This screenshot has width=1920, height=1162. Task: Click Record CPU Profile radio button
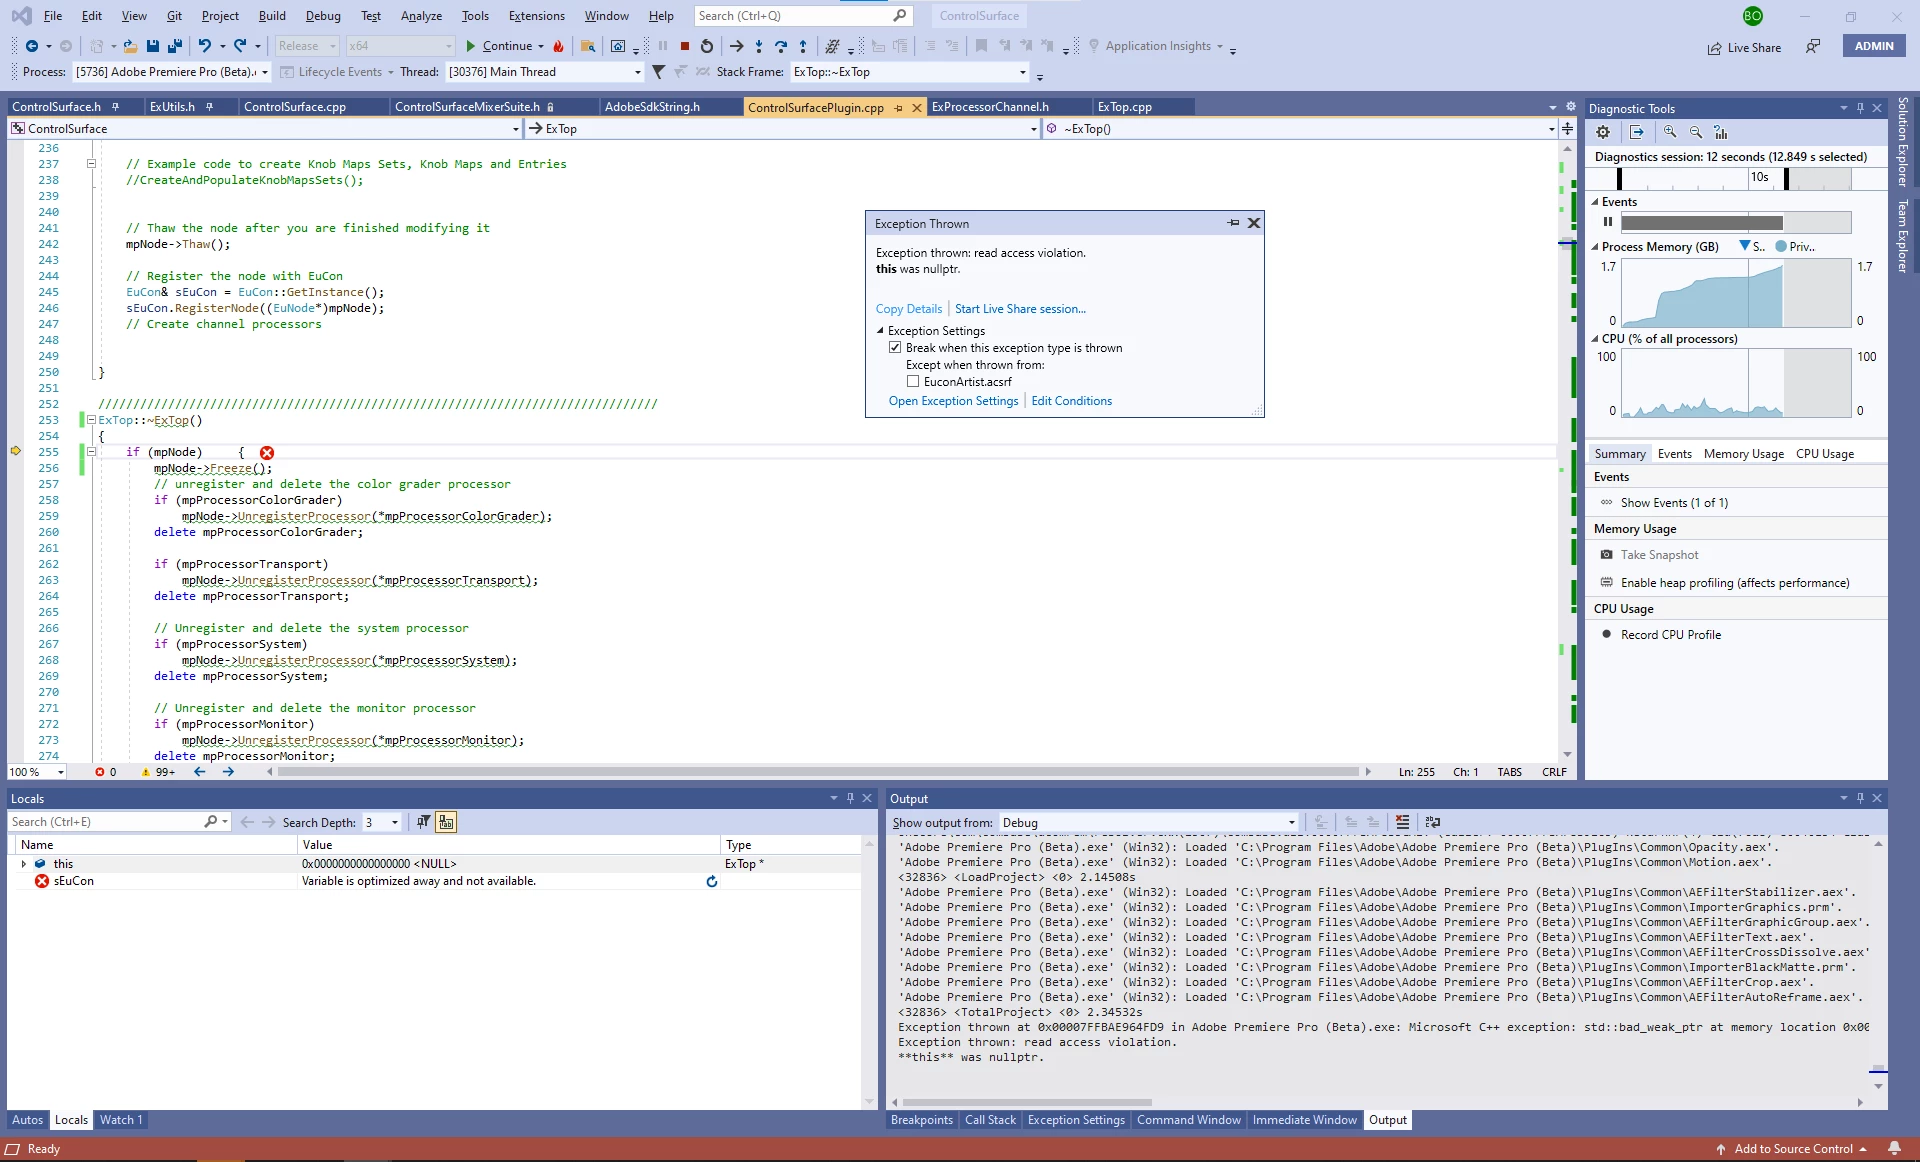click(1606, 635)
